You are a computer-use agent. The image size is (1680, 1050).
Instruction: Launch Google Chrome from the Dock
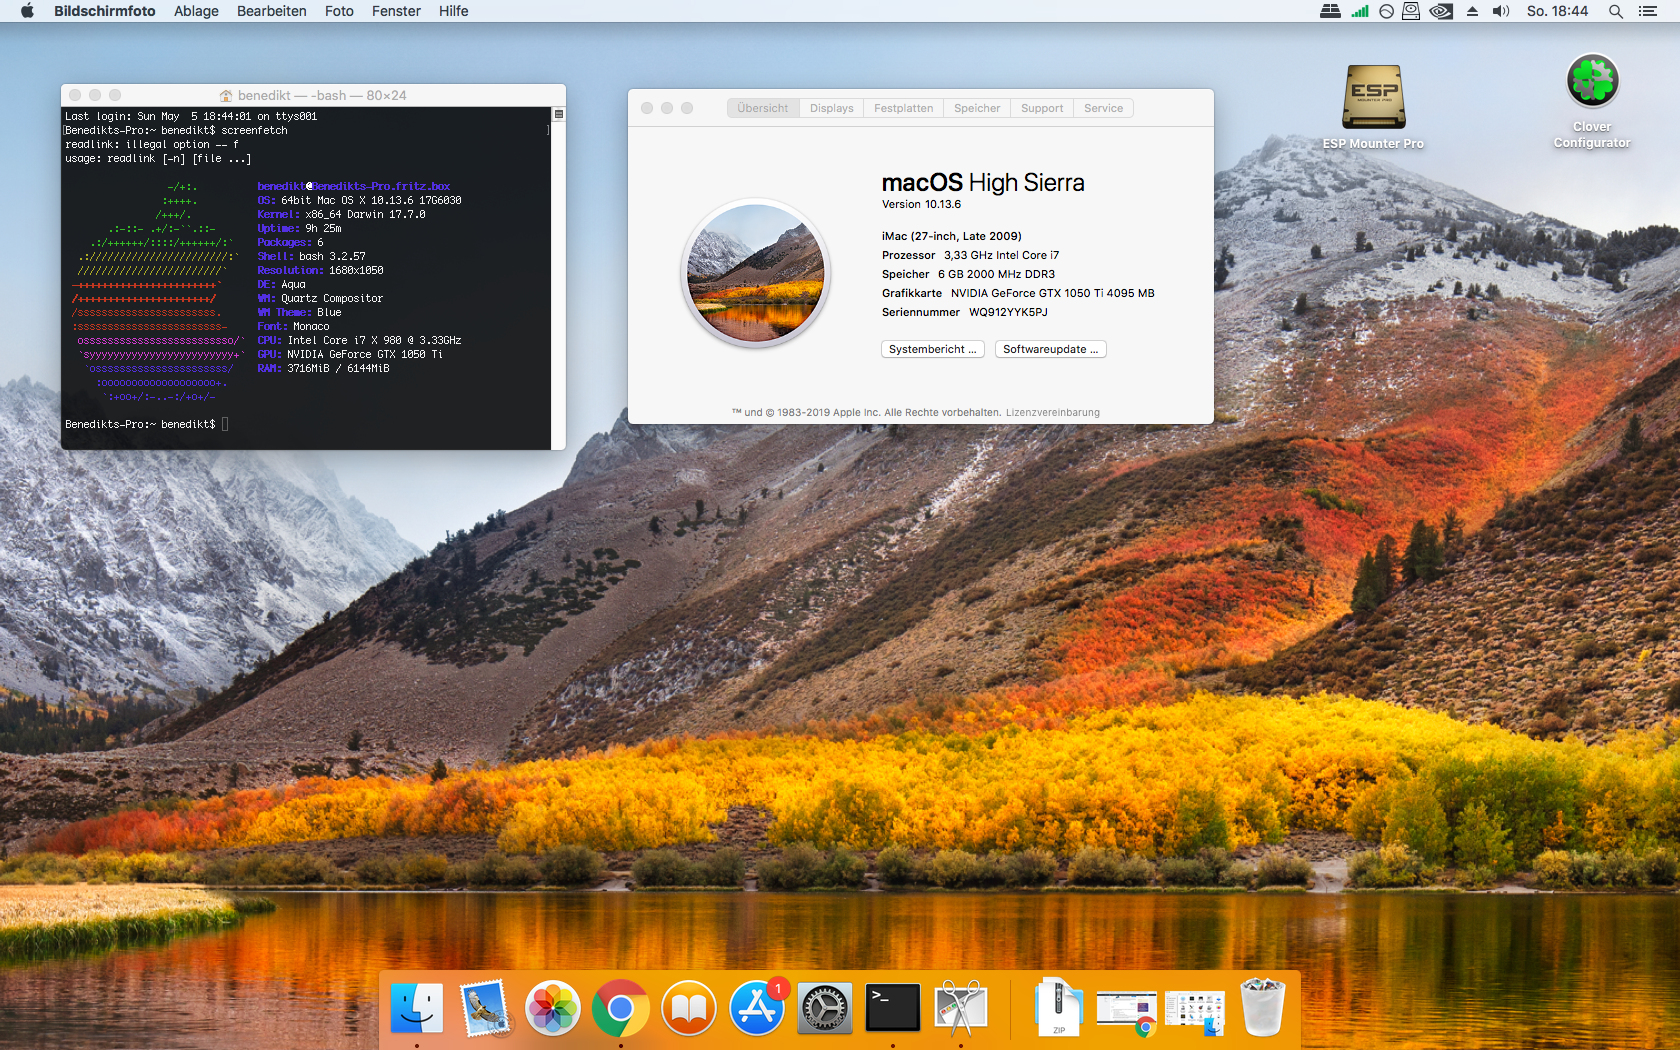[620, 1008]
